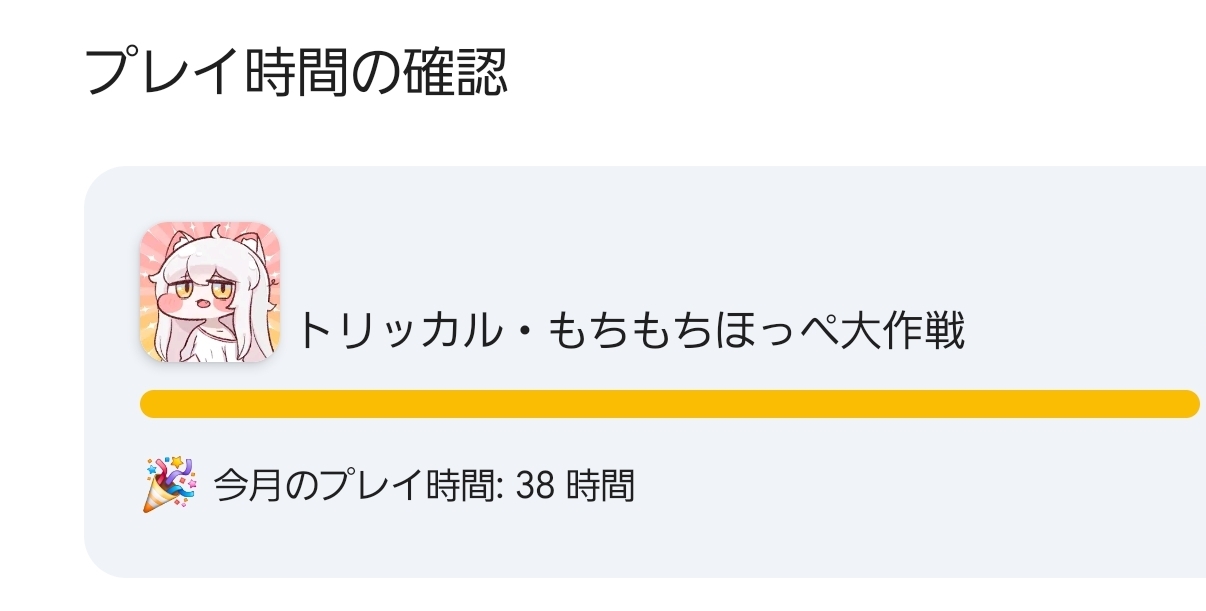Click the Trickcal game app icon
Viewport: 1206px width, 611px height.
pyautogui.click(x=210, y=291)
